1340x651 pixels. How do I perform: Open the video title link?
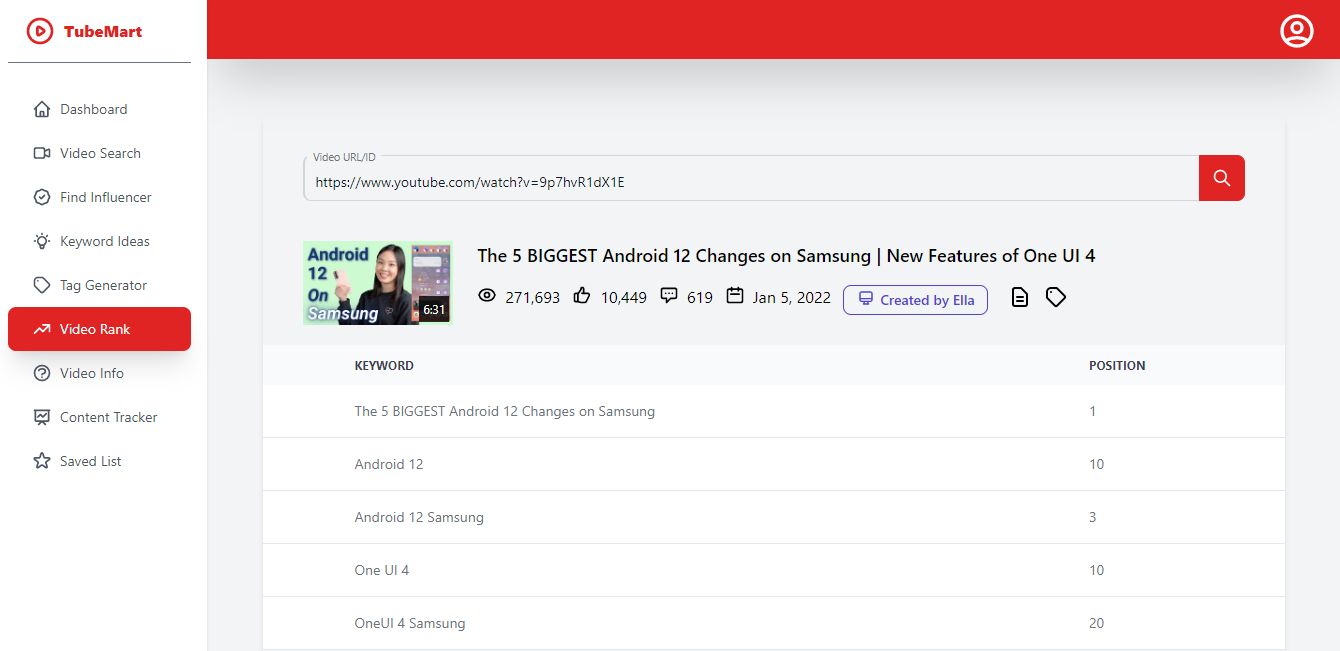coord(786,256)
